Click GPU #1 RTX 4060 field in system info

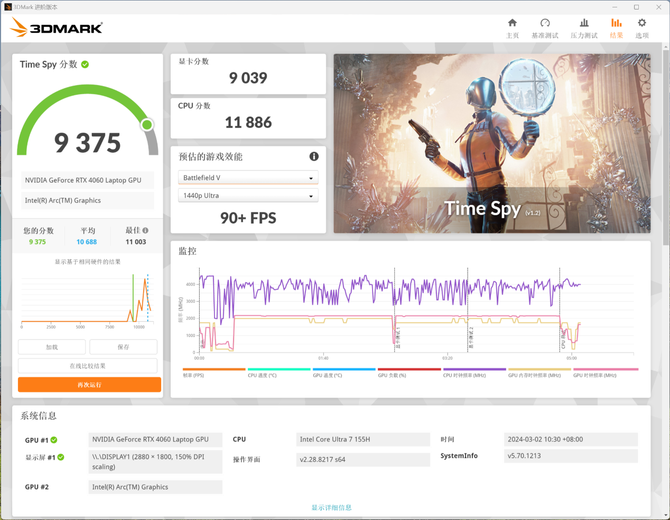[x=156, y=439]
